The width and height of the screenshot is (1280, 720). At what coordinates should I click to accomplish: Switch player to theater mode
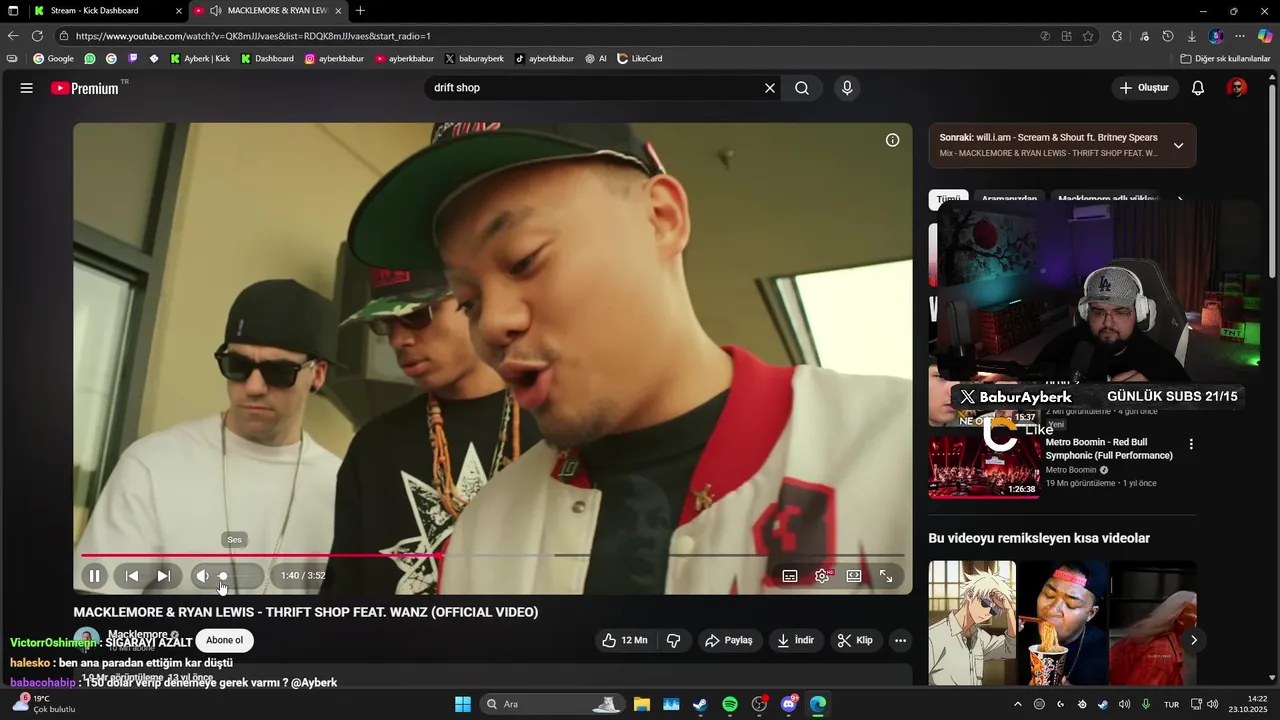[854, 576]
